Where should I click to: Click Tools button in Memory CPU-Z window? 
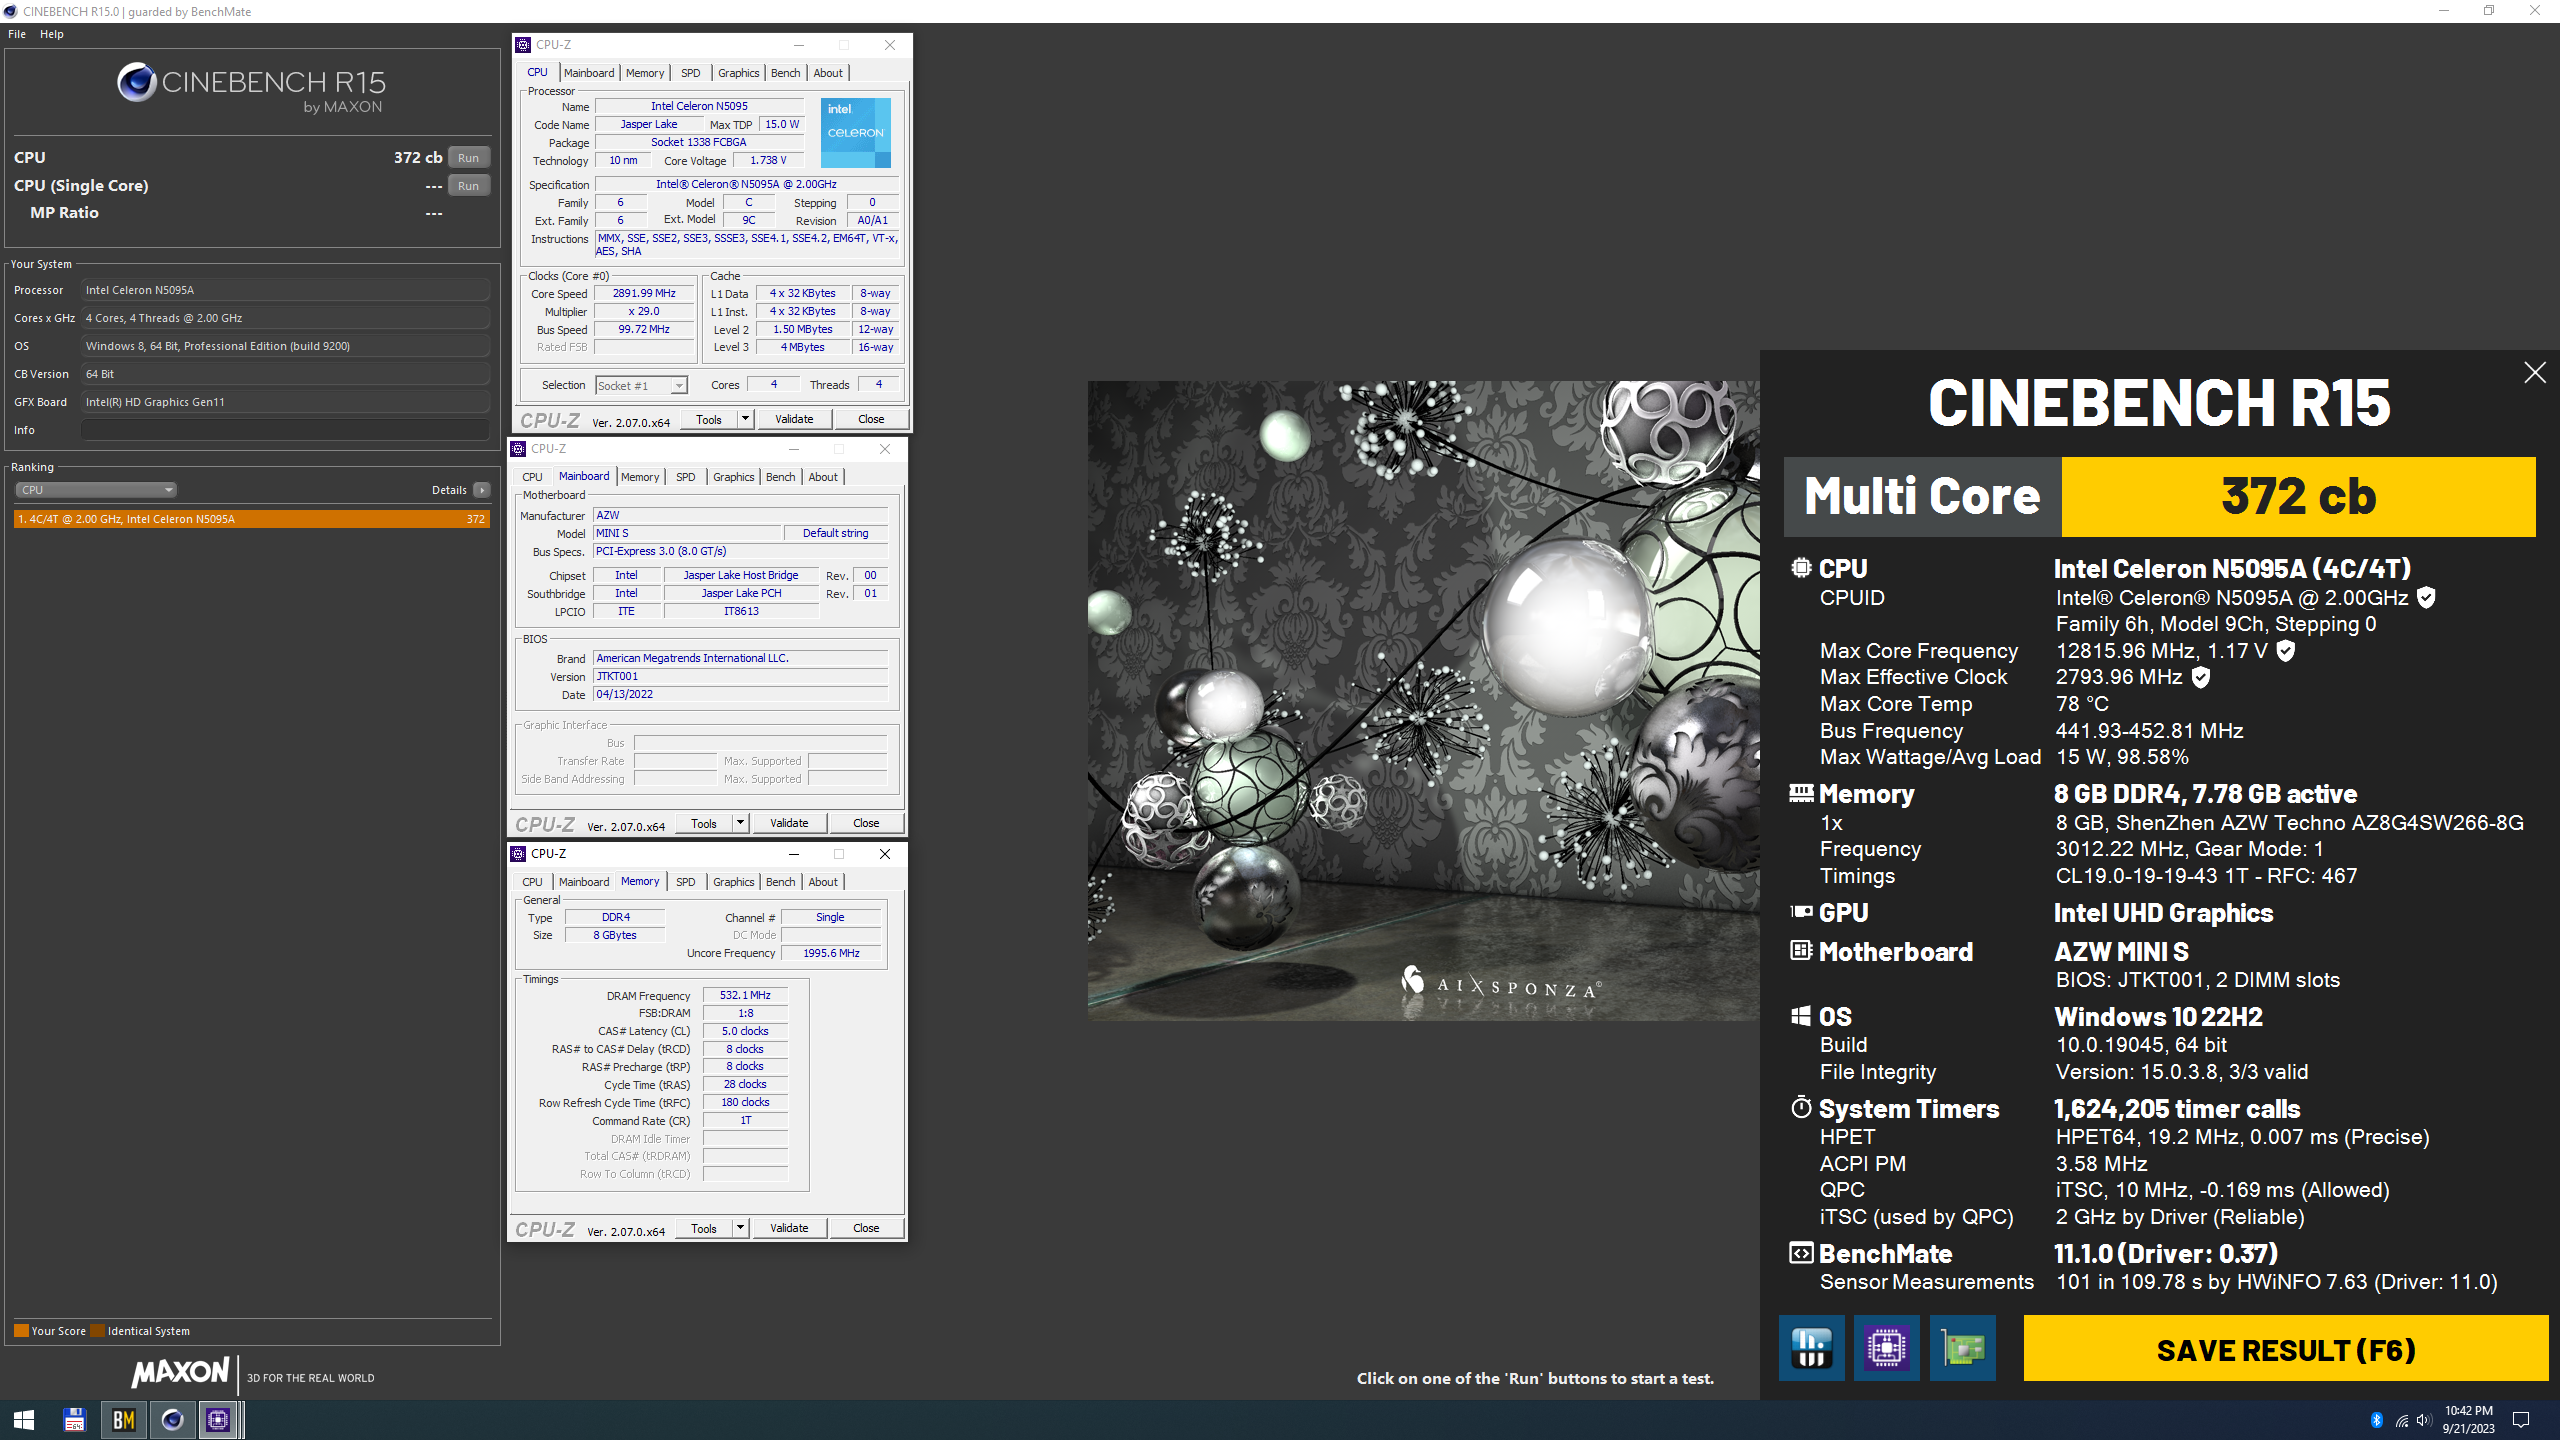coord(704,1228)
